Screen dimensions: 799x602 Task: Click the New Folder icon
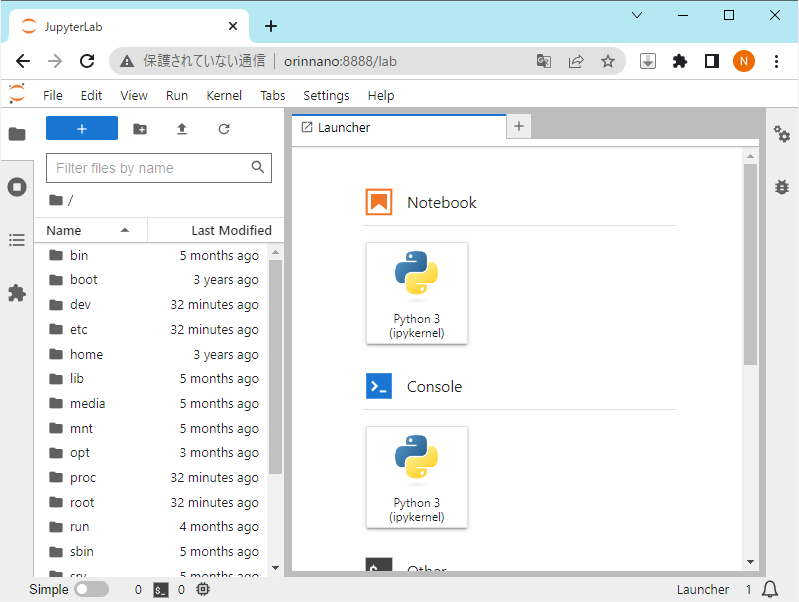(140, 129)
